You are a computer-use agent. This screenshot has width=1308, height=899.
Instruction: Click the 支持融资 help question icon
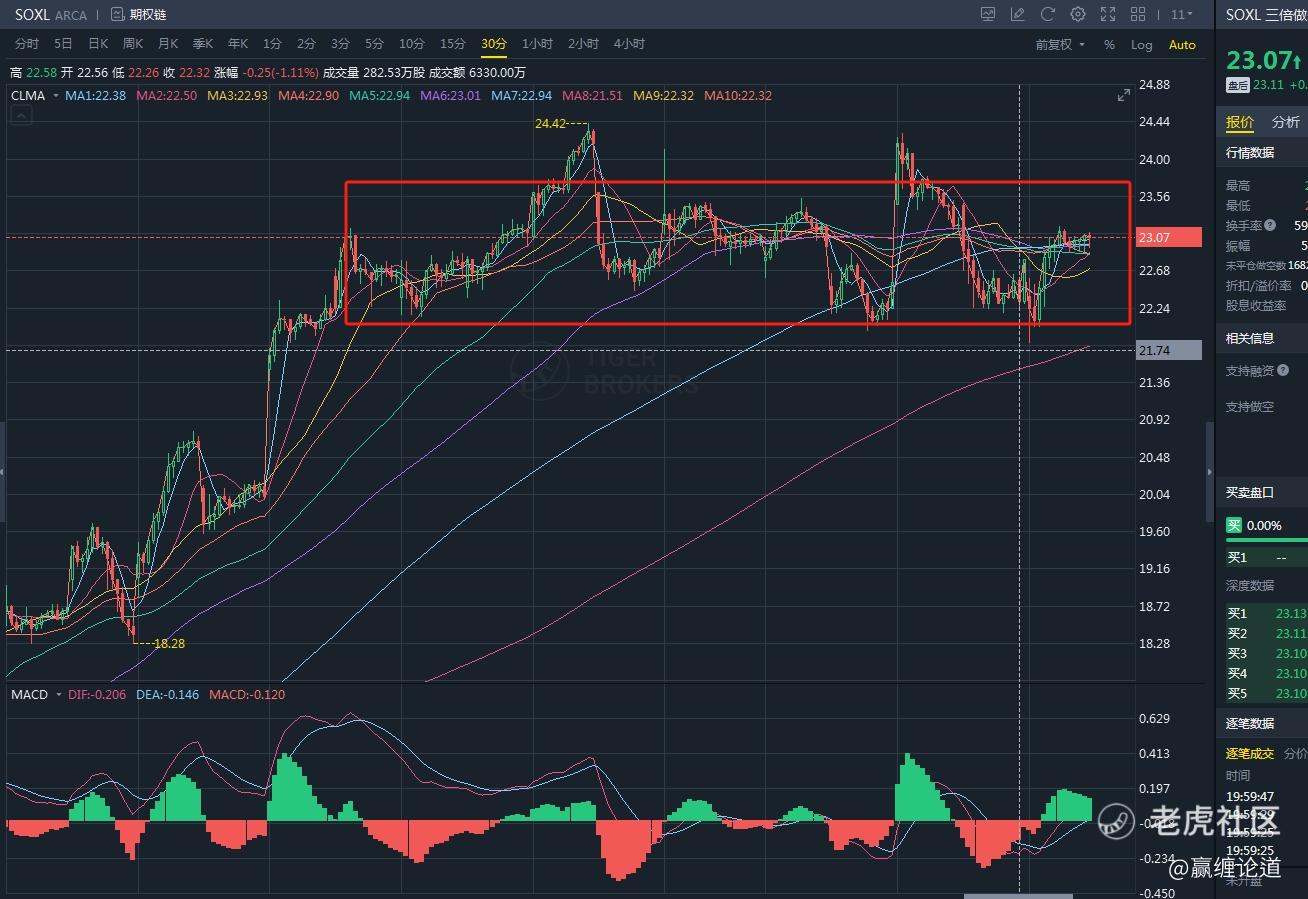pyautogui.click(x=1283, y=371)
